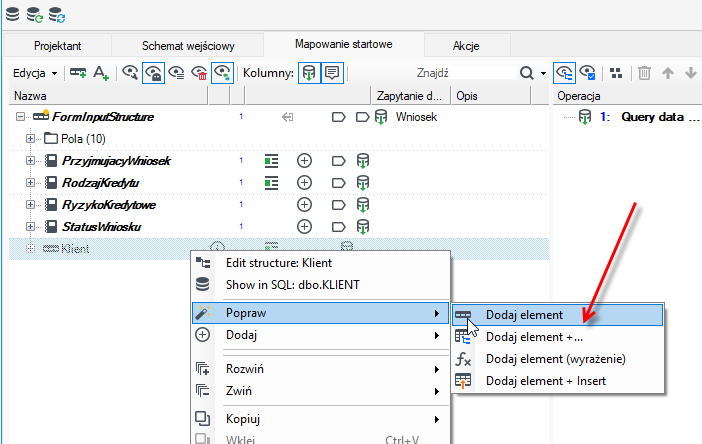Viewport: 702px width, 444px height.
Task: Click the database icon with green refresh badge
Action: coord(34,14)
